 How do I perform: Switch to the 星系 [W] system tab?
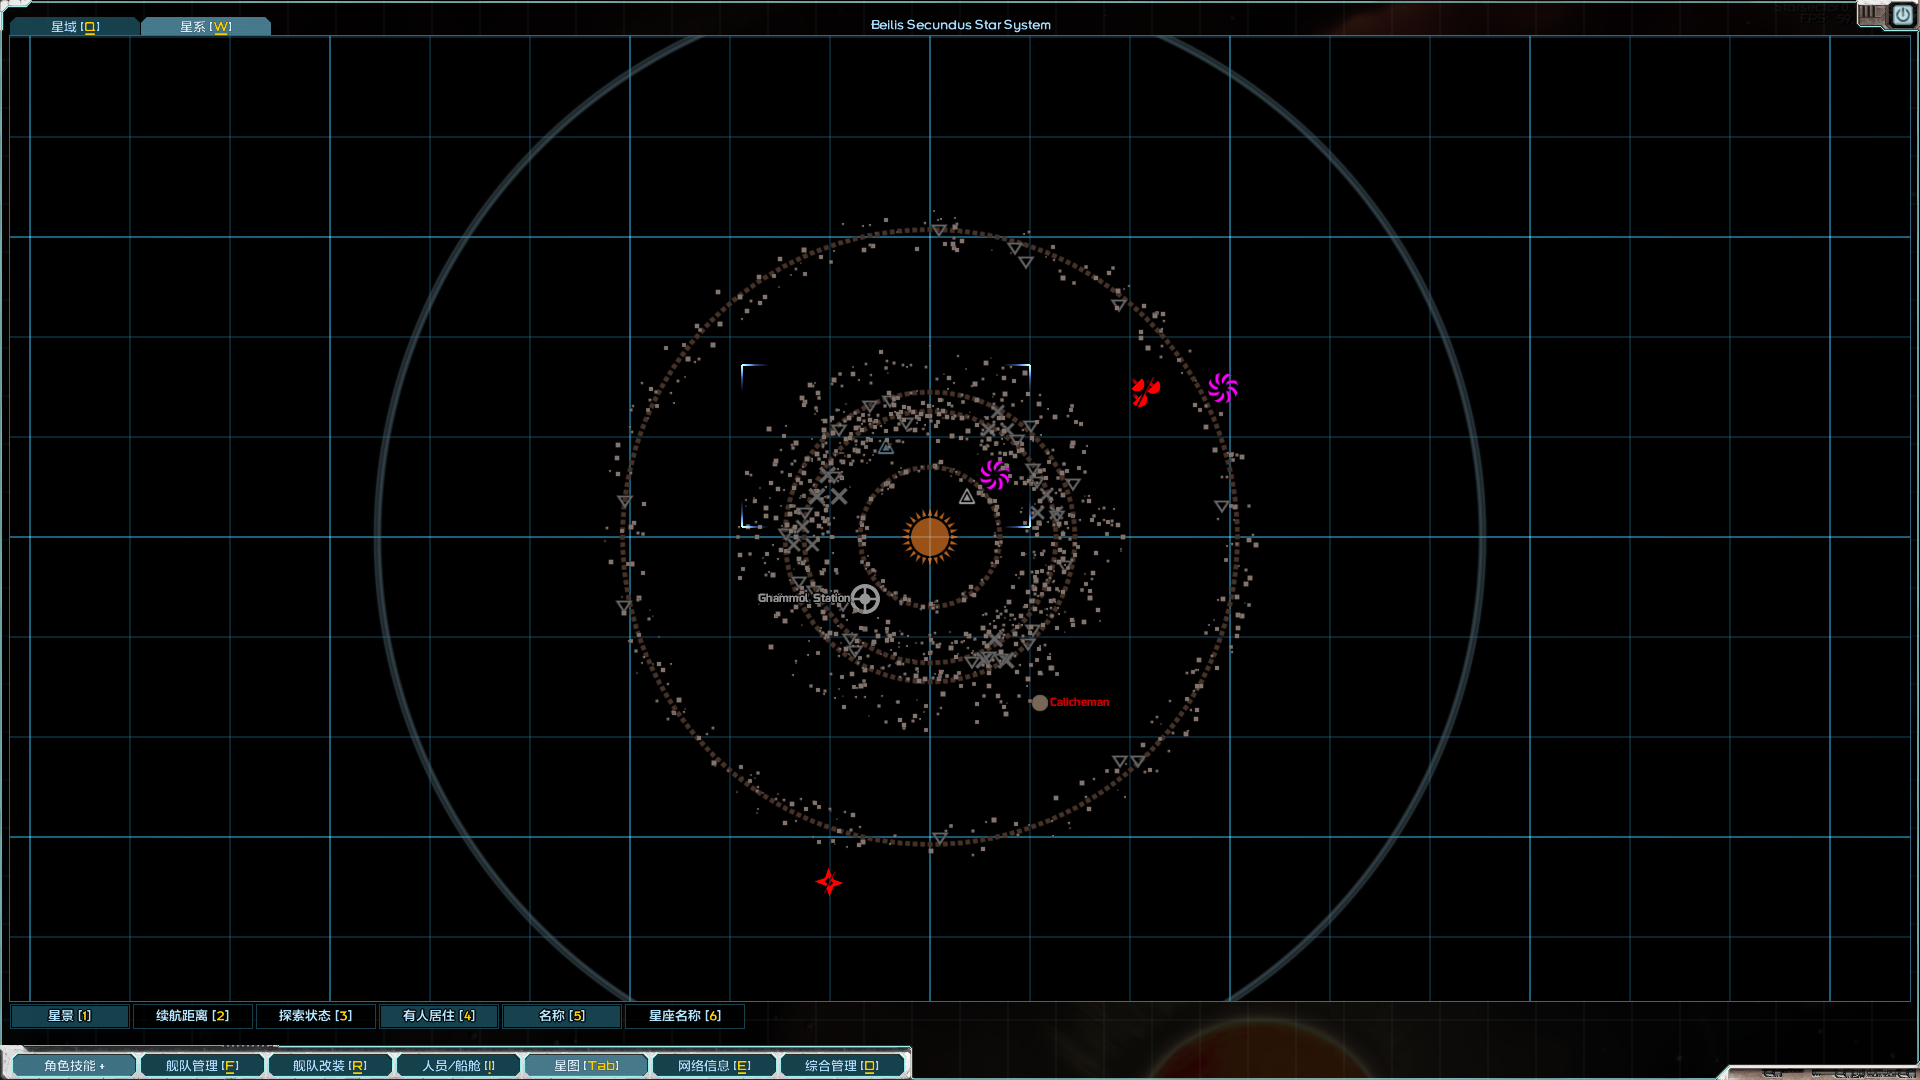(205, 27)
